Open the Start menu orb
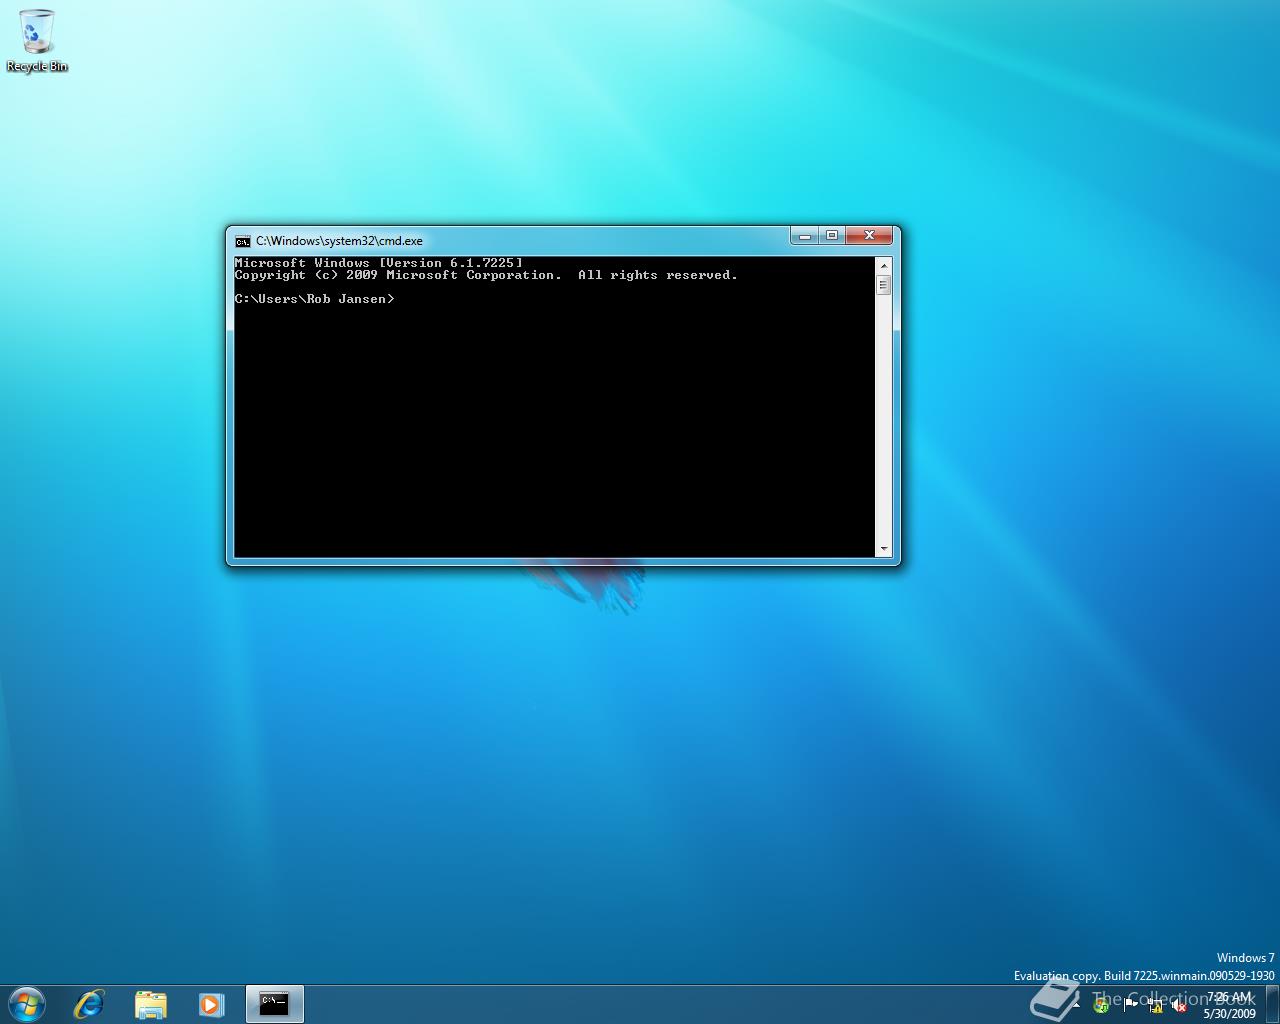 pos(27,1004)
